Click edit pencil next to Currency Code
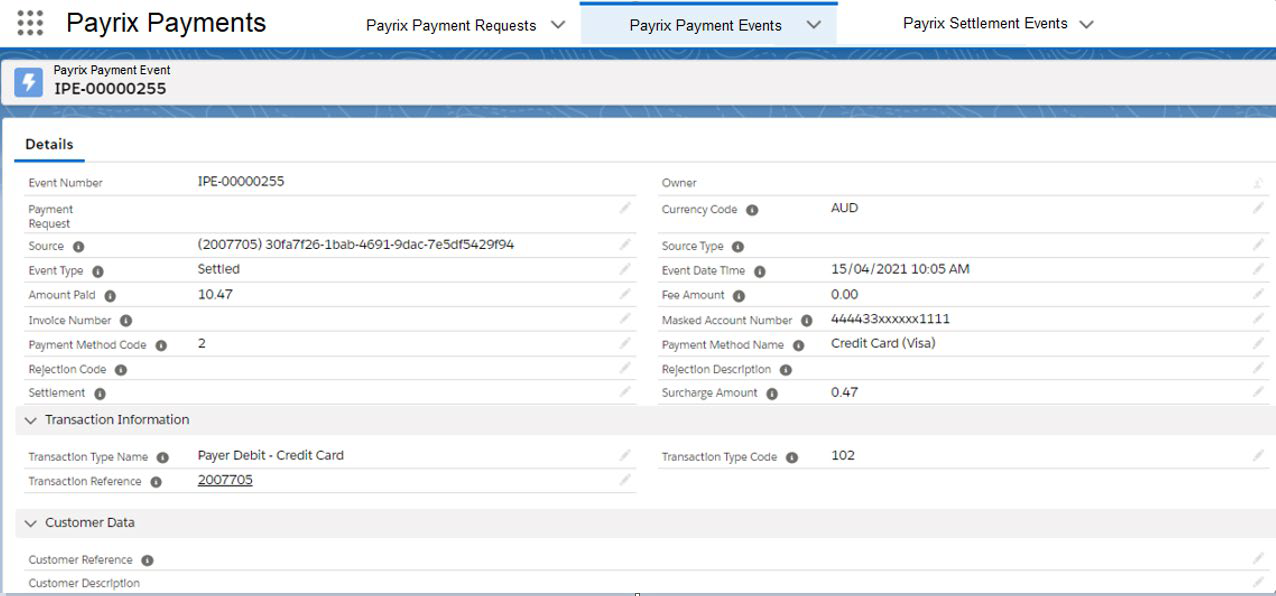This screenshot has width=1276, height=596. coord(1258,208)
